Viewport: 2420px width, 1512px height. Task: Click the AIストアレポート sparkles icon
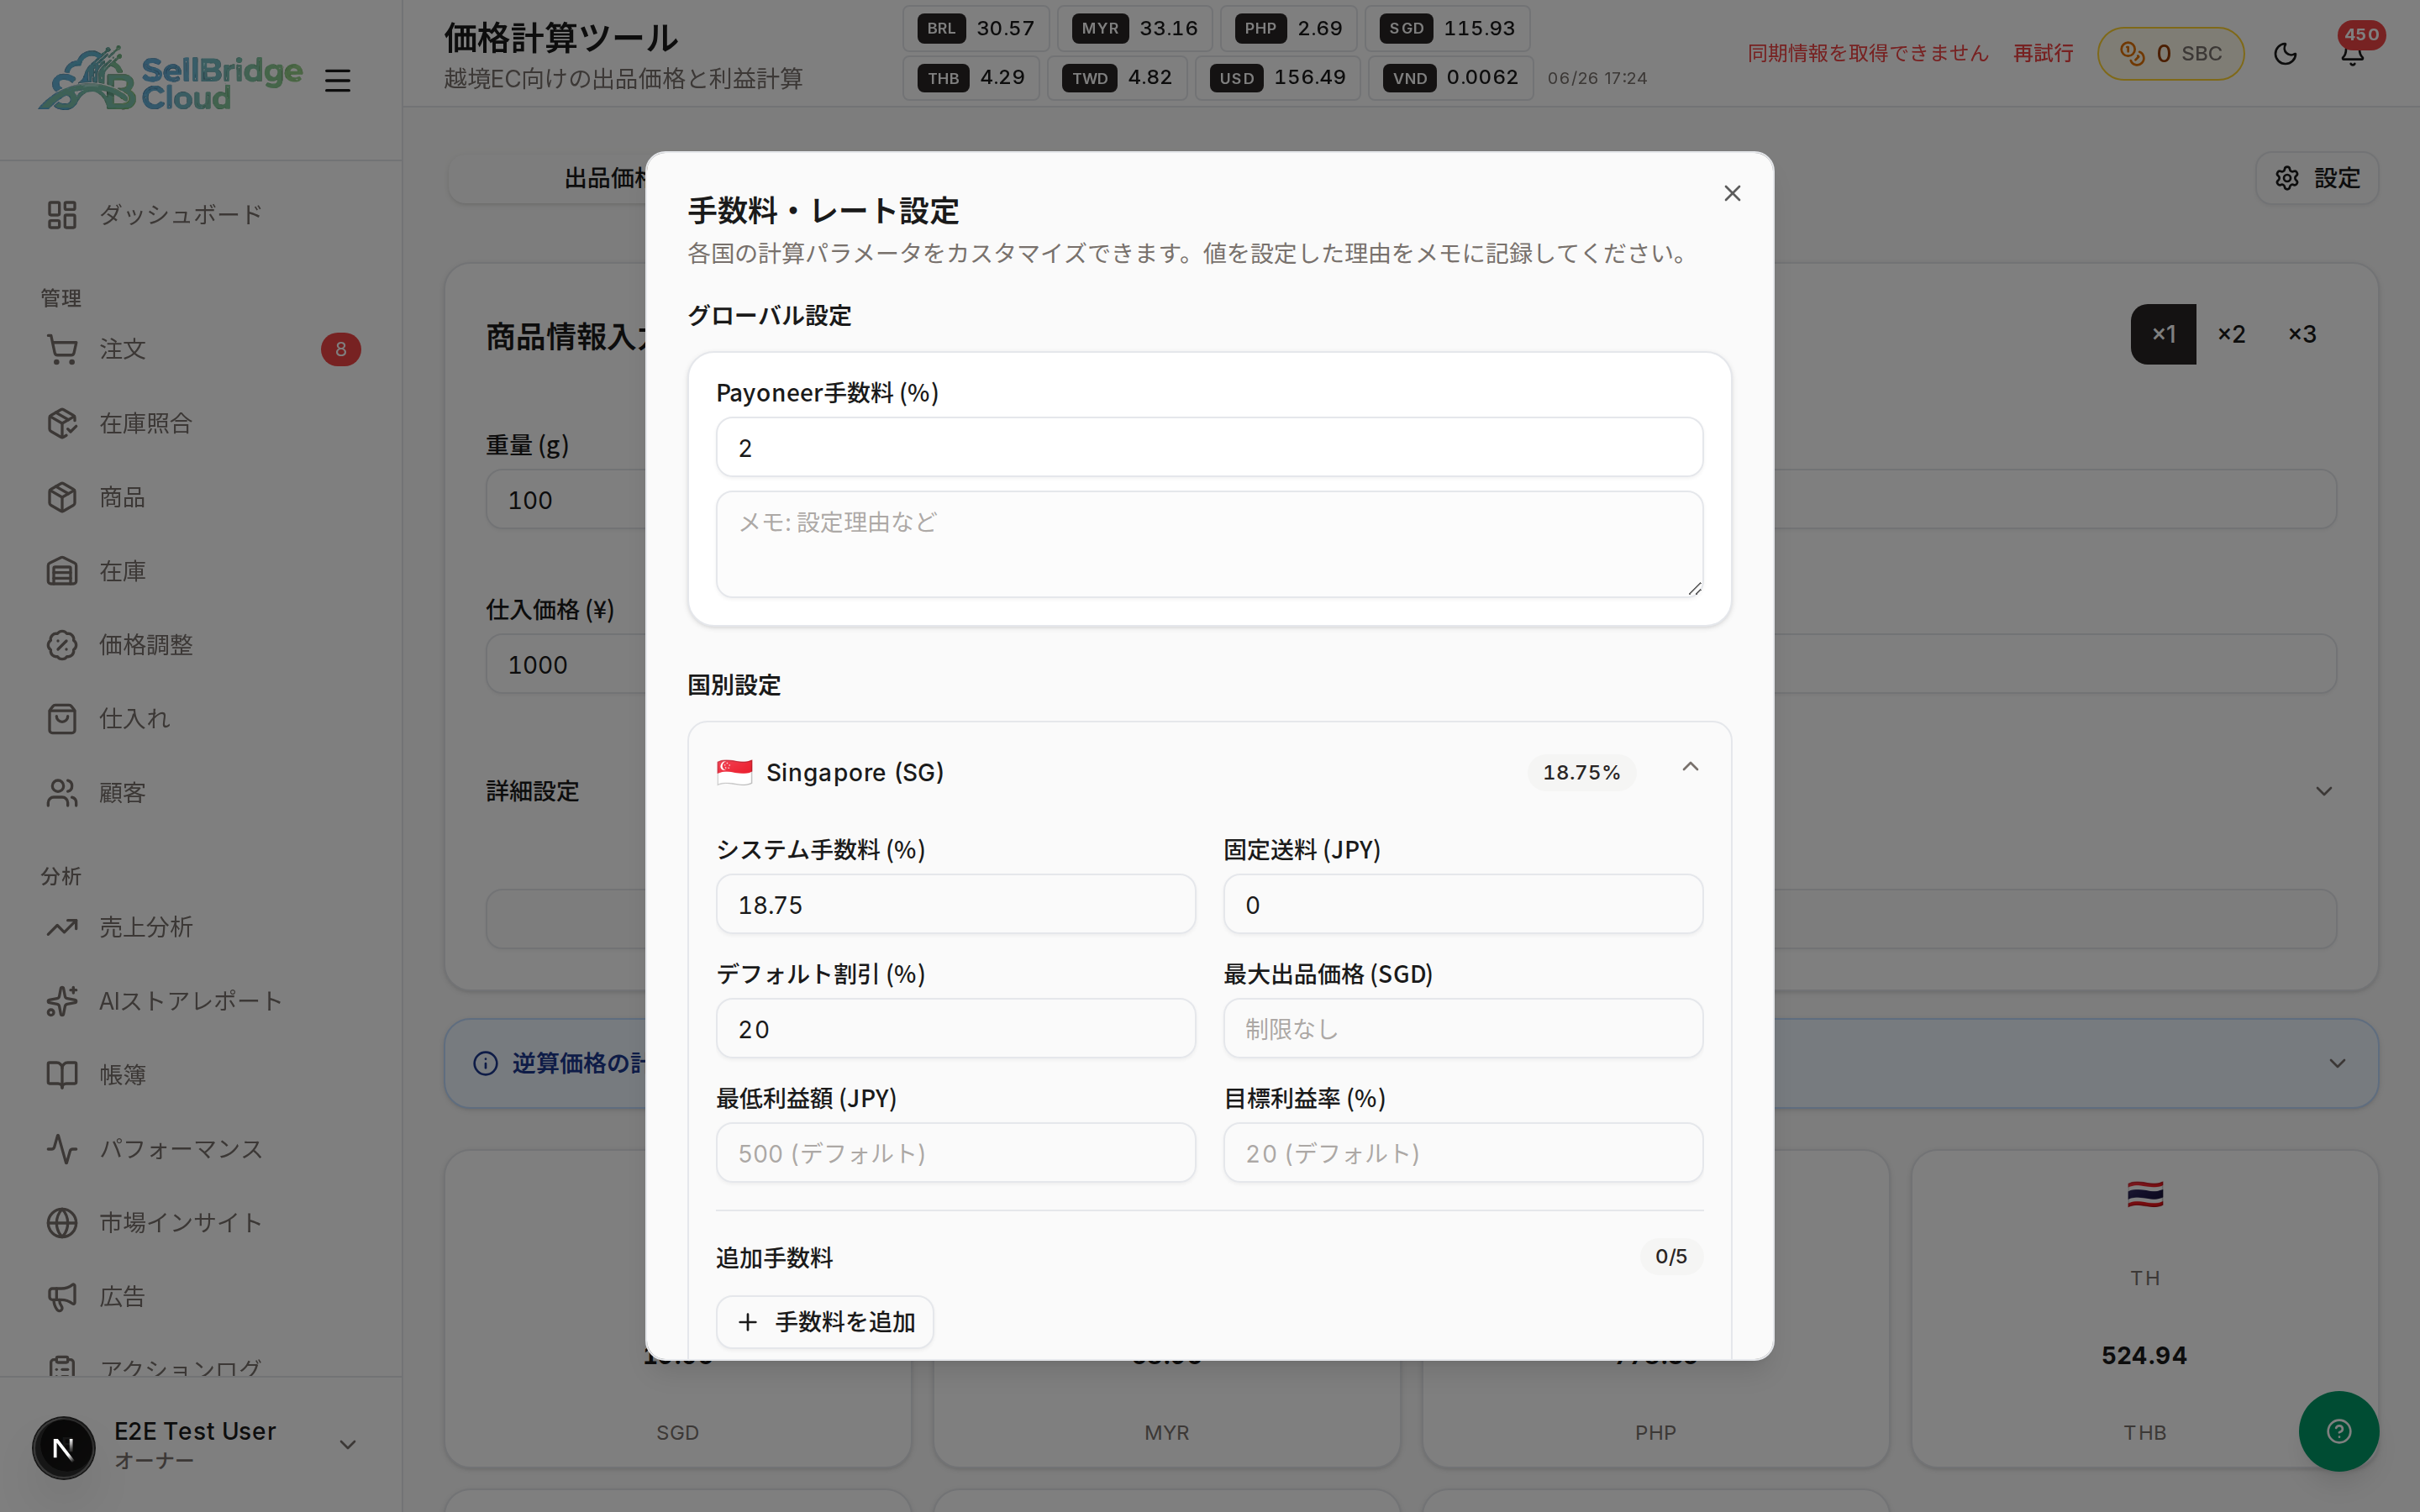pos(62,1001)
